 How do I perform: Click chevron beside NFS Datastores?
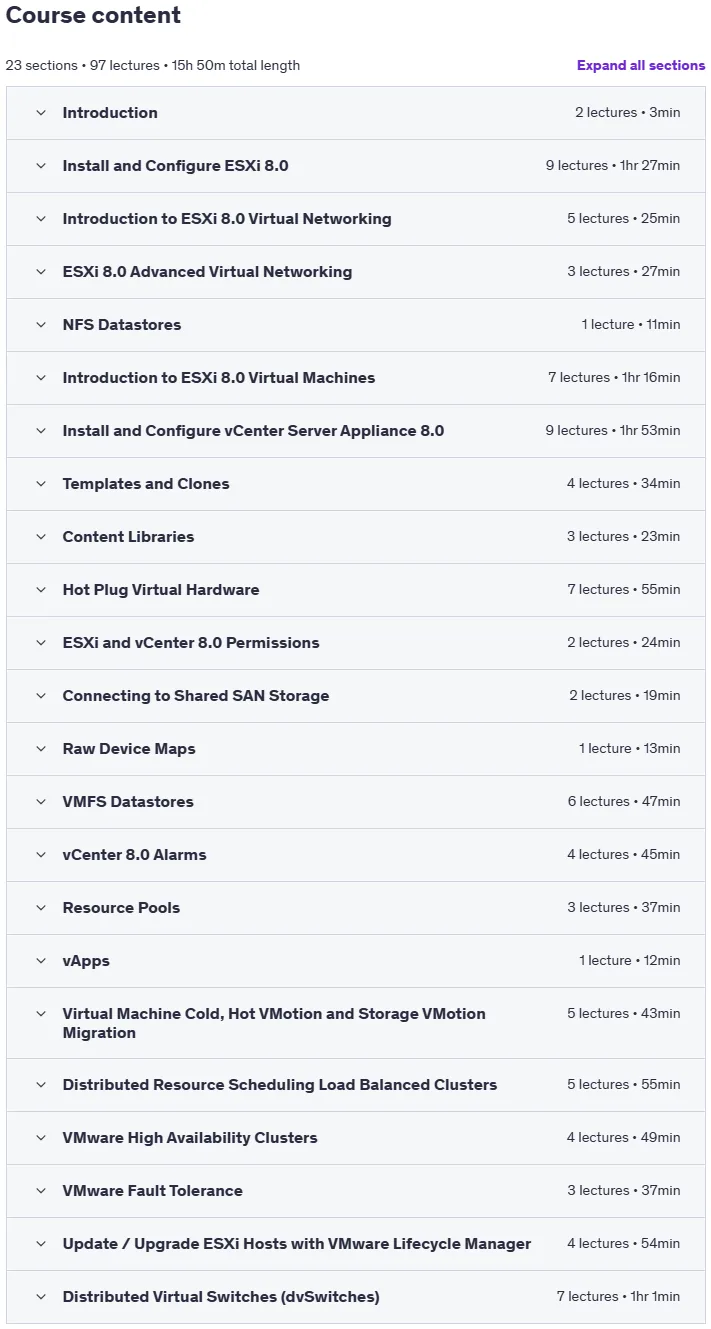(41, 325)
